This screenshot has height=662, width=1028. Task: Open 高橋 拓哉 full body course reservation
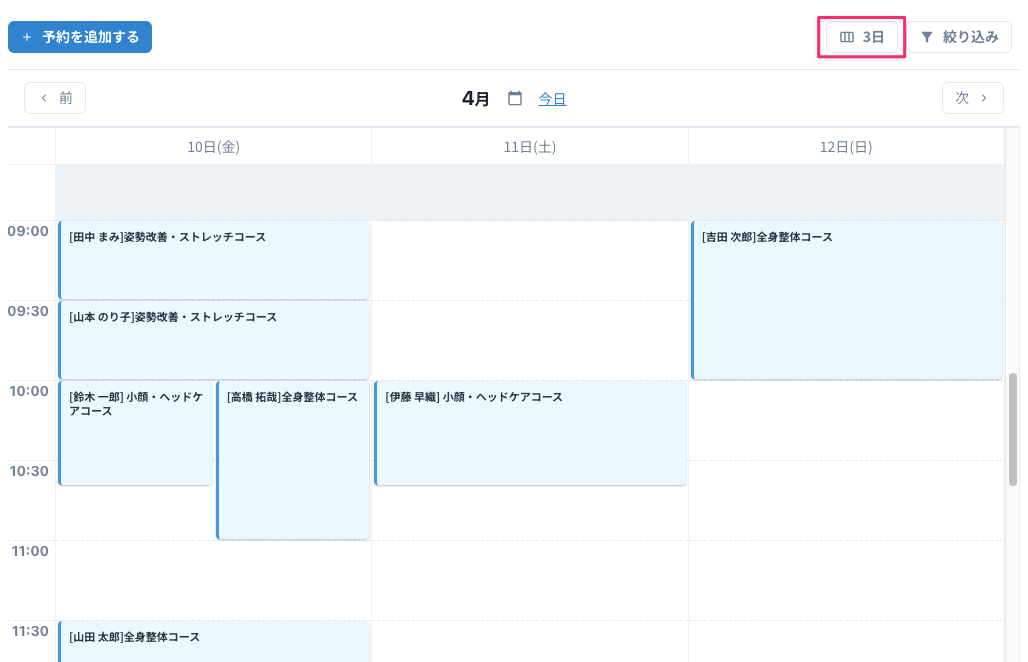(x=293, y=460)
